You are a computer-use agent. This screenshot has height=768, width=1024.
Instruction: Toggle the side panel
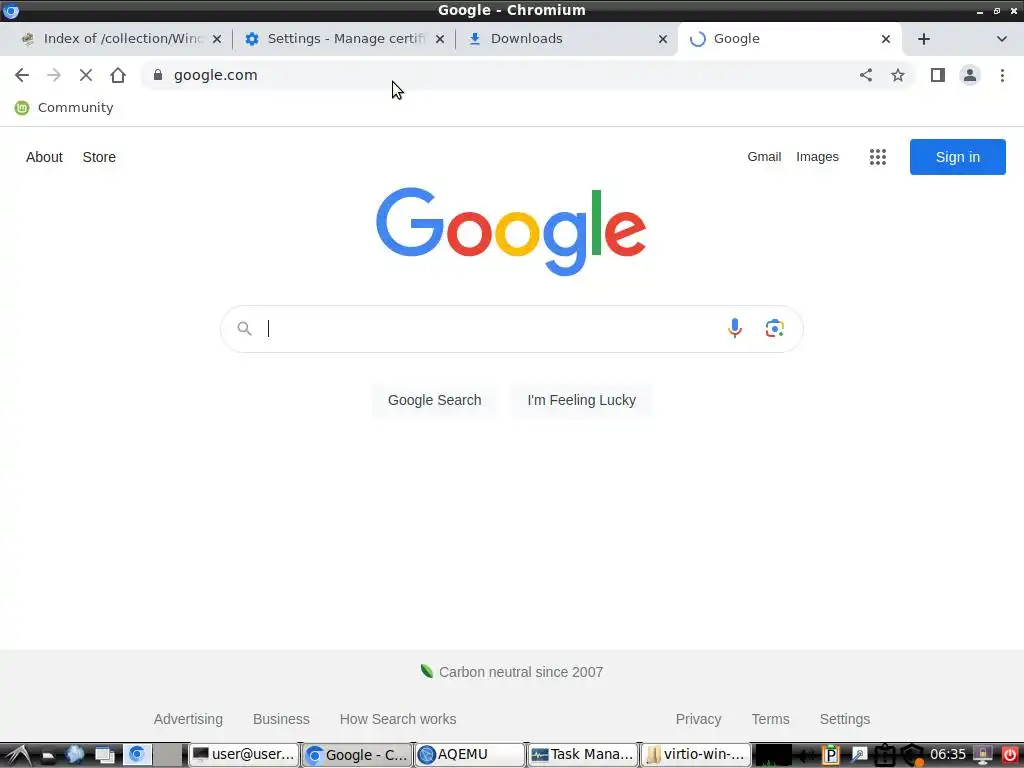click(938, 75)
